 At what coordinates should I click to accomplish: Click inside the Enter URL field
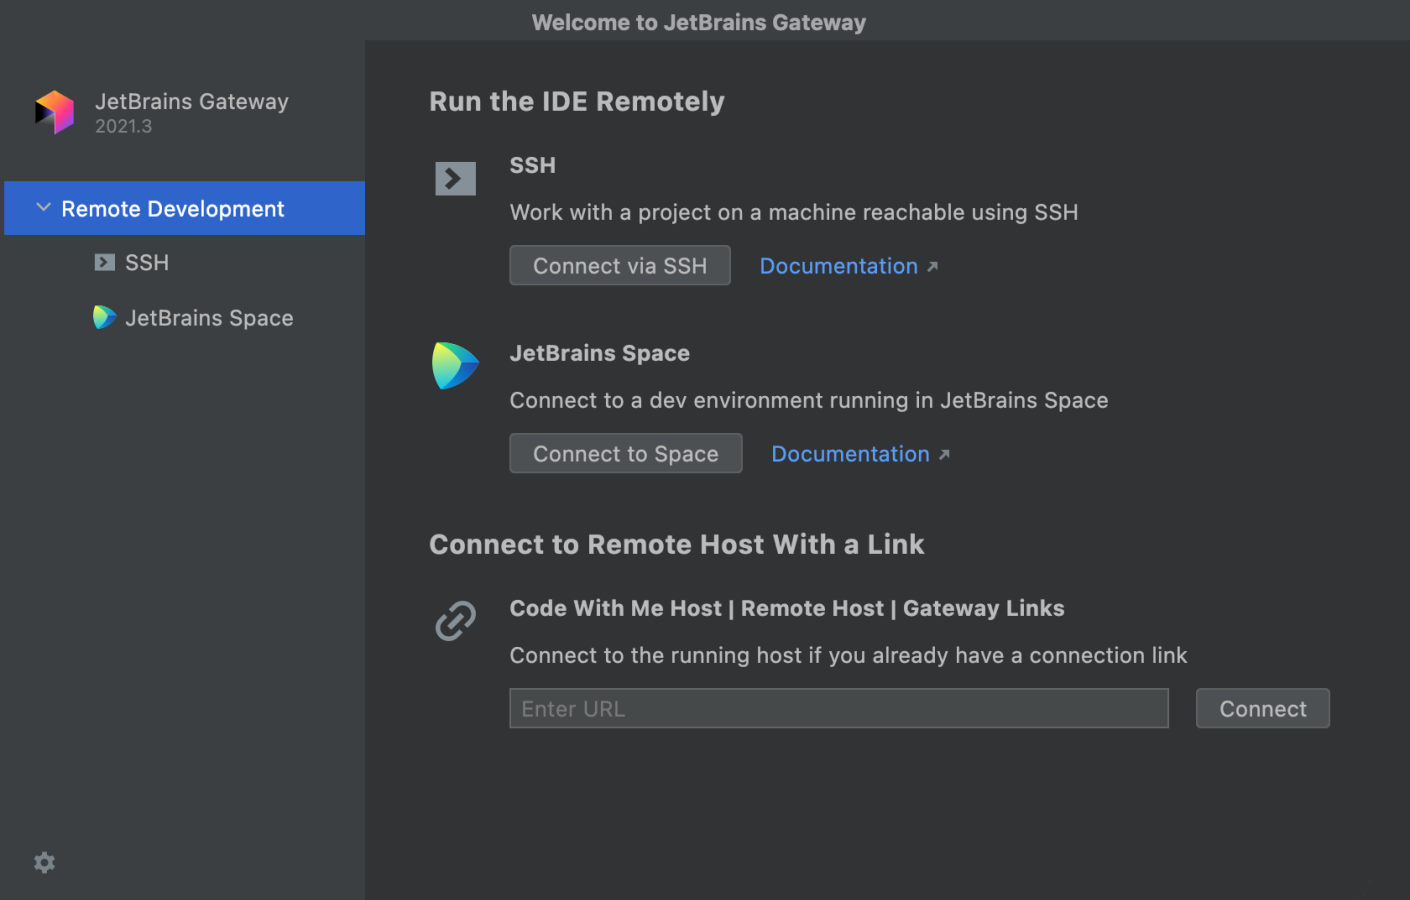coord(838,708)
